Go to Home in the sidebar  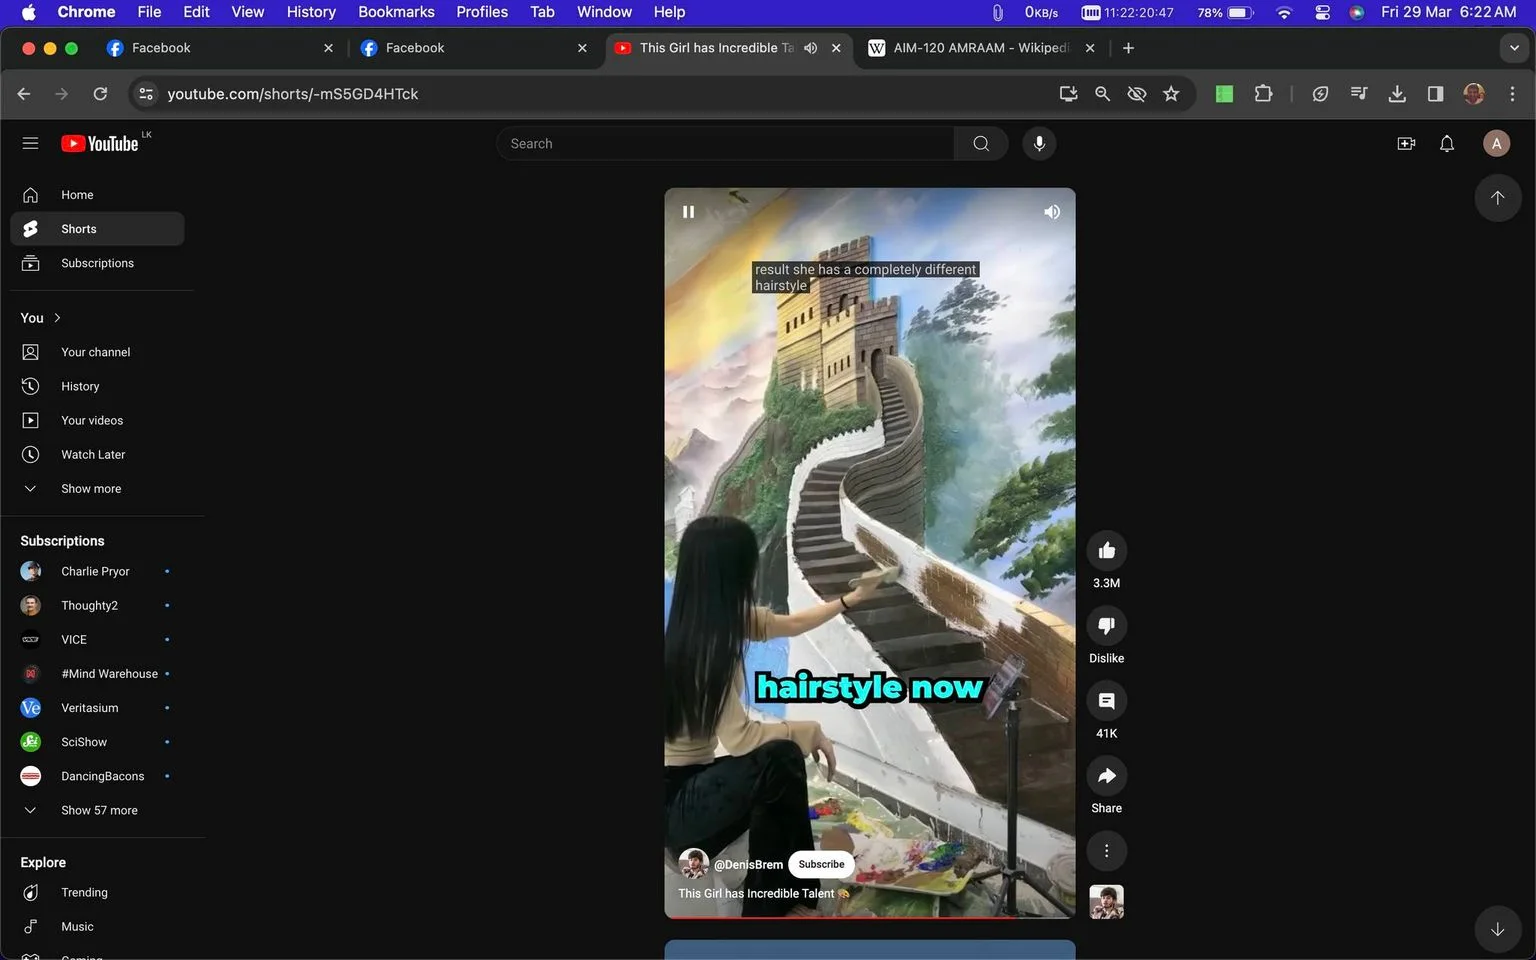[97, 195]
